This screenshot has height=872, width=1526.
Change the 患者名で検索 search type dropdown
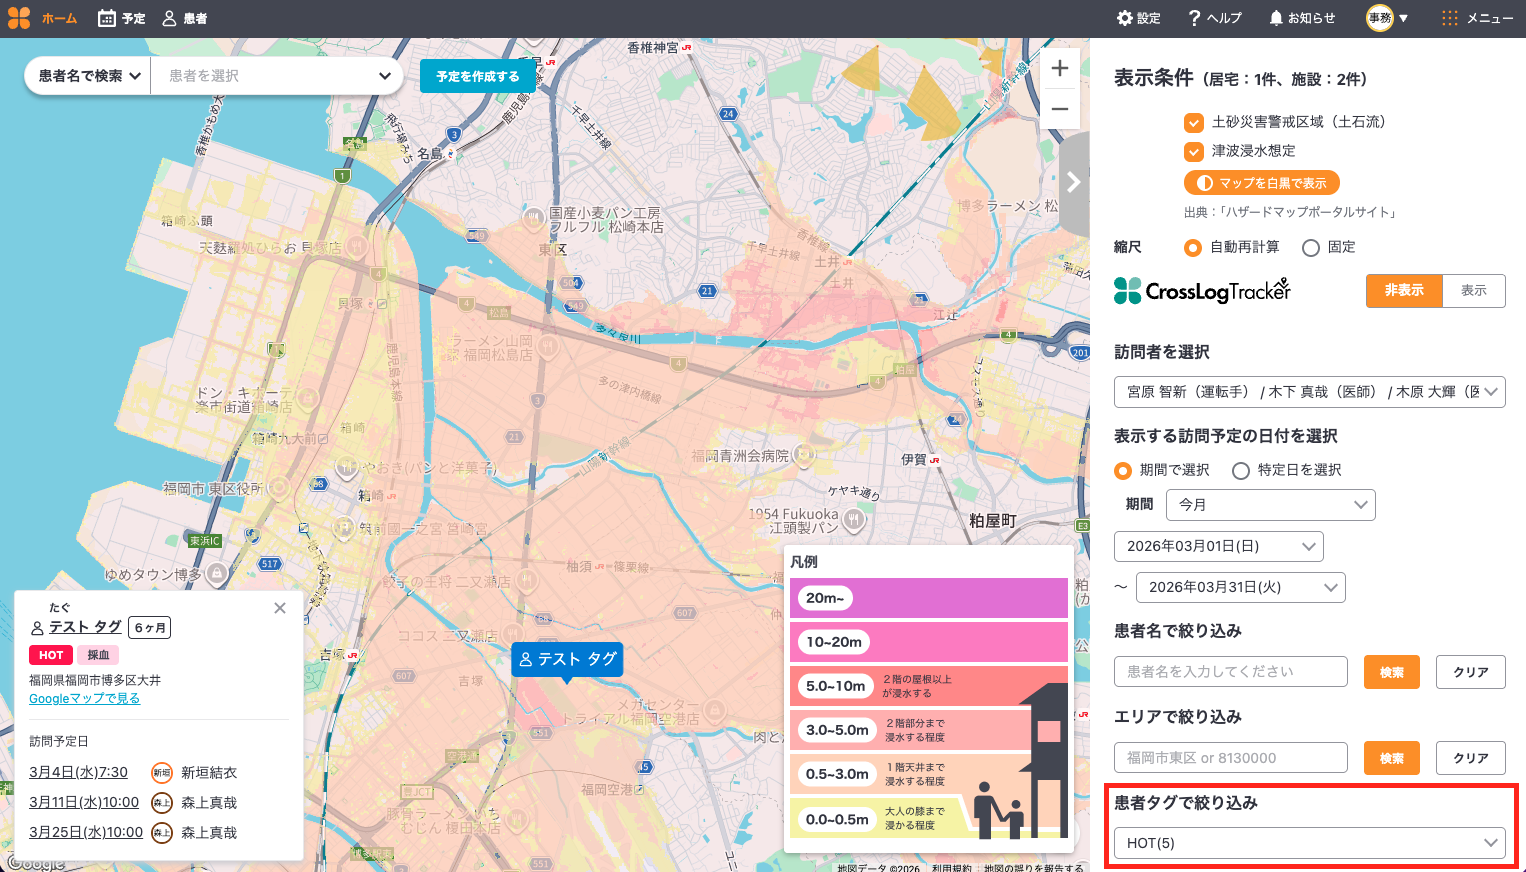pyautogui.click(x=88, y=76)
